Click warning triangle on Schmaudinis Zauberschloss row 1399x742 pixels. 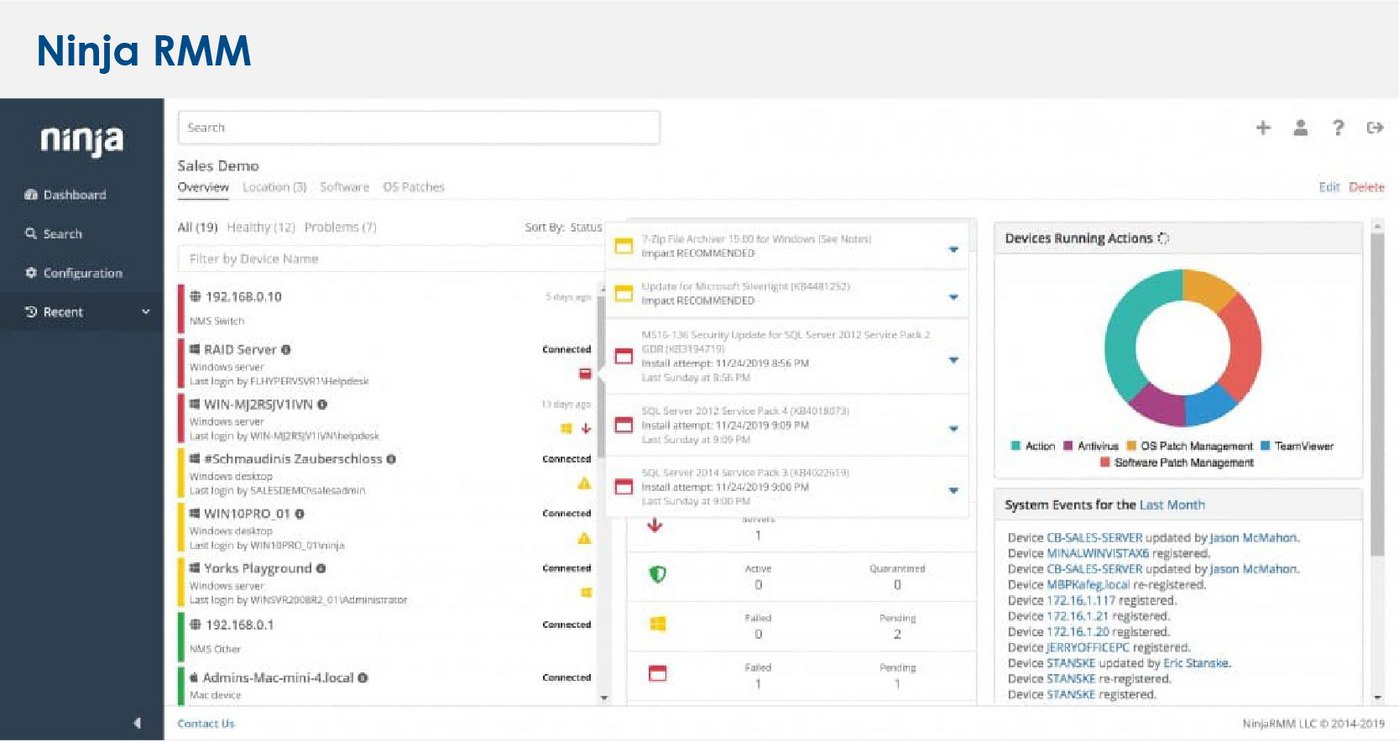tap(584, 483)
